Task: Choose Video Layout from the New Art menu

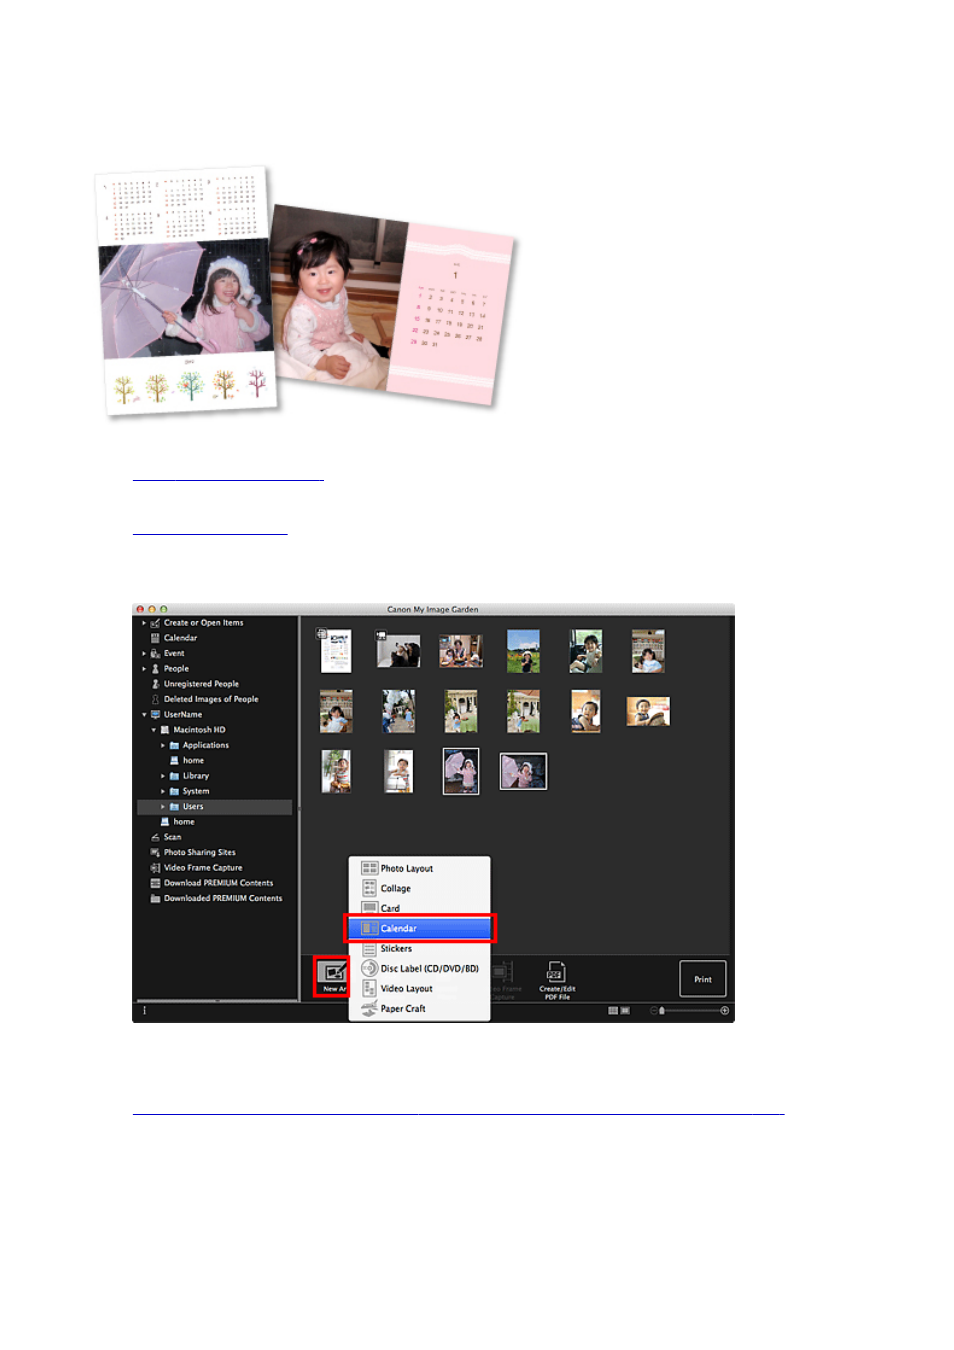Action: coord(419,988)
